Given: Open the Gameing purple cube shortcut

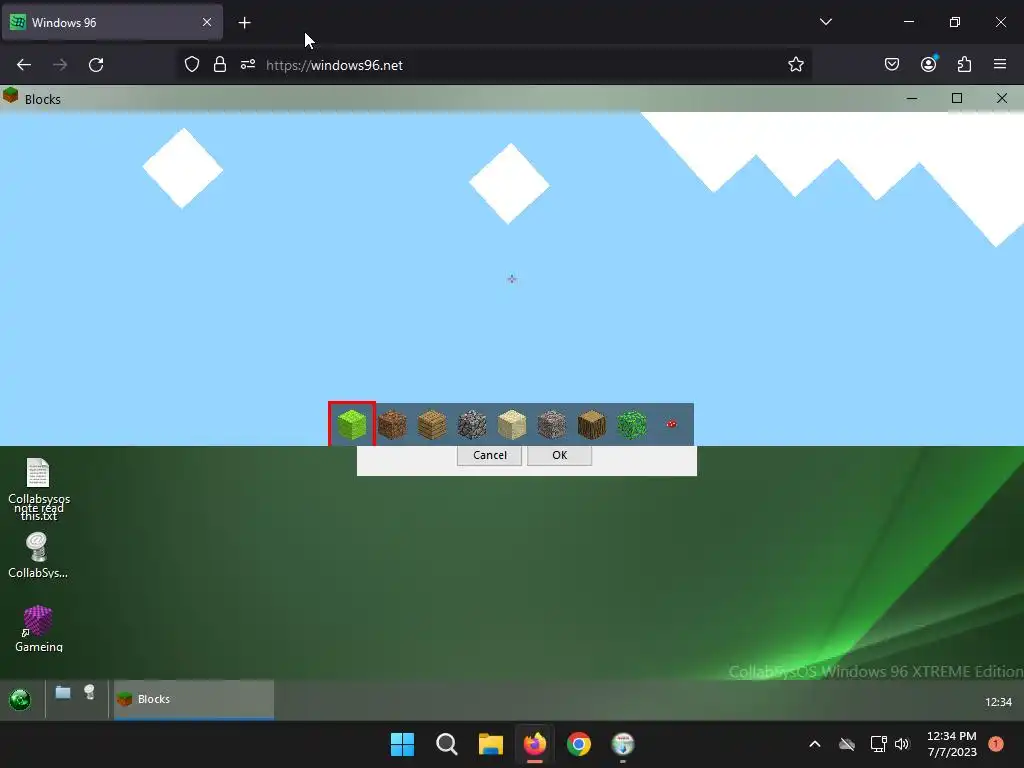Looking at the screenshot, I should tap(39, 629).
